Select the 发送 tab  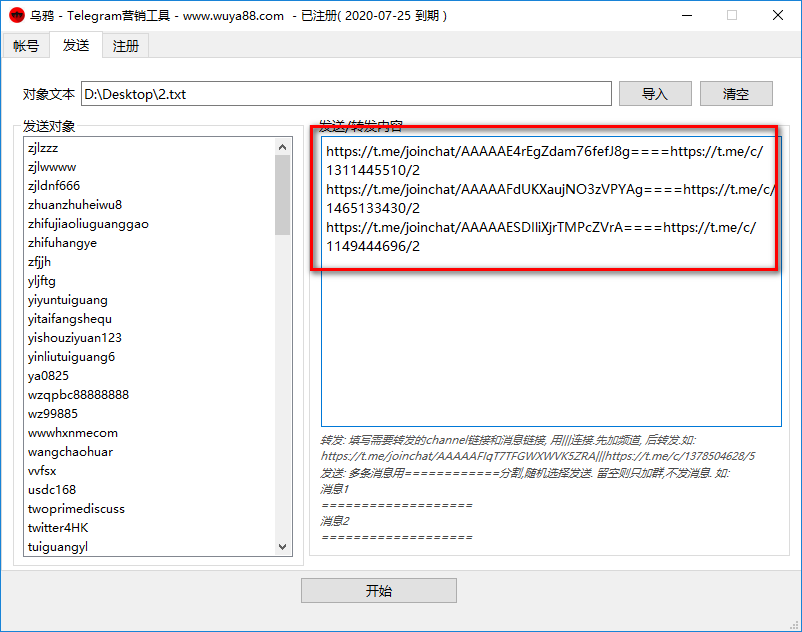click(x=76, y=45)
